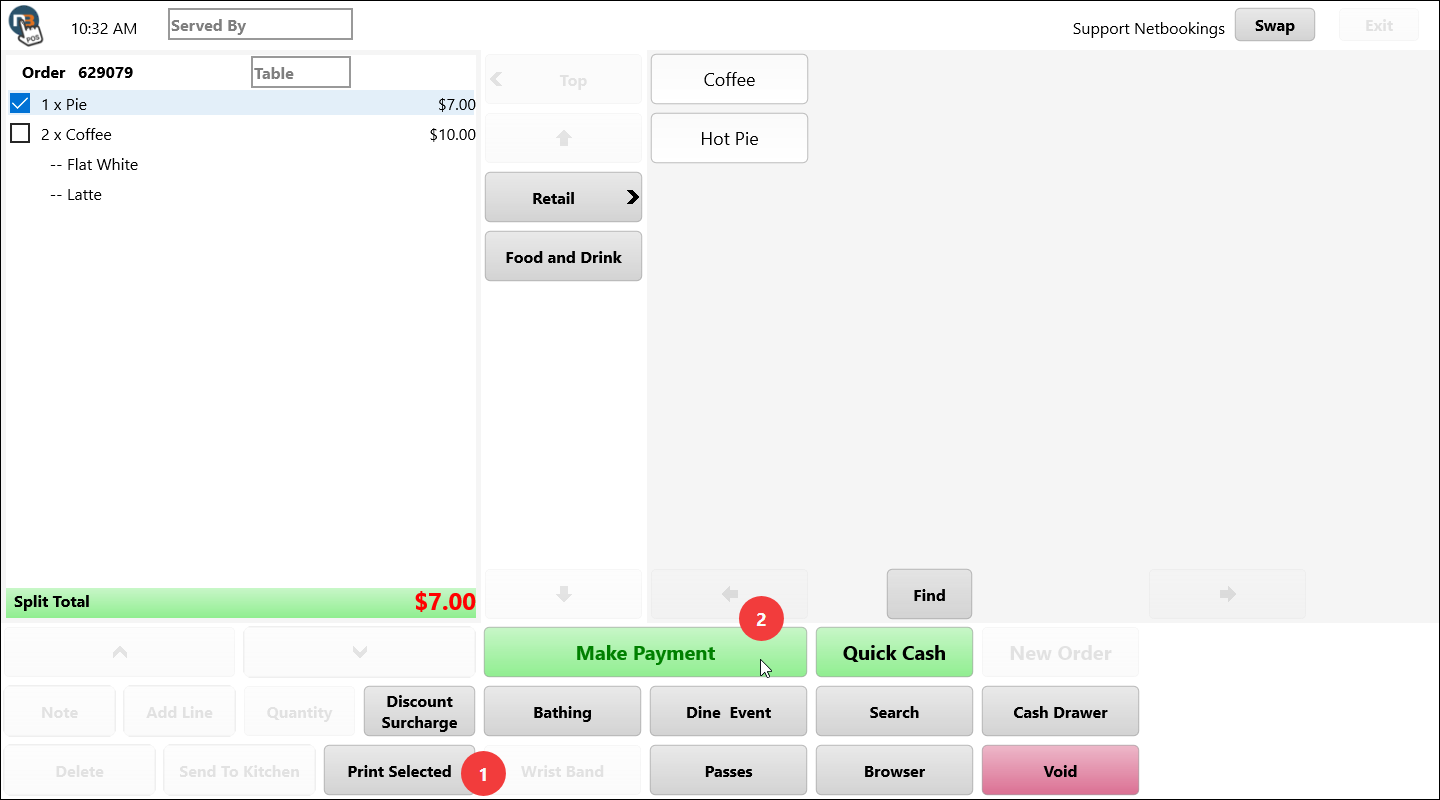Uncheck the 1 x Pie checkbox
This screenshot has height=800, width=1440.
[x=20, y=103]
